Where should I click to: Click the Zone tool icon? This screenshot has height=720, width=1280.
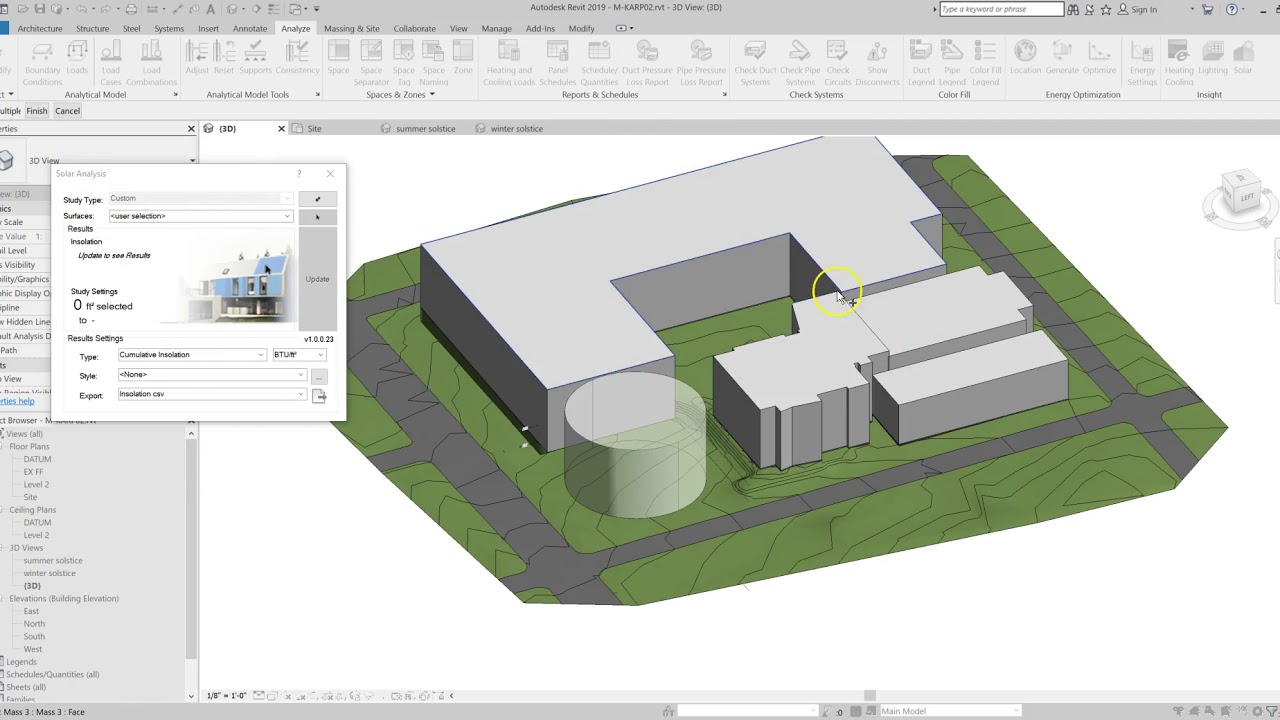463,58
